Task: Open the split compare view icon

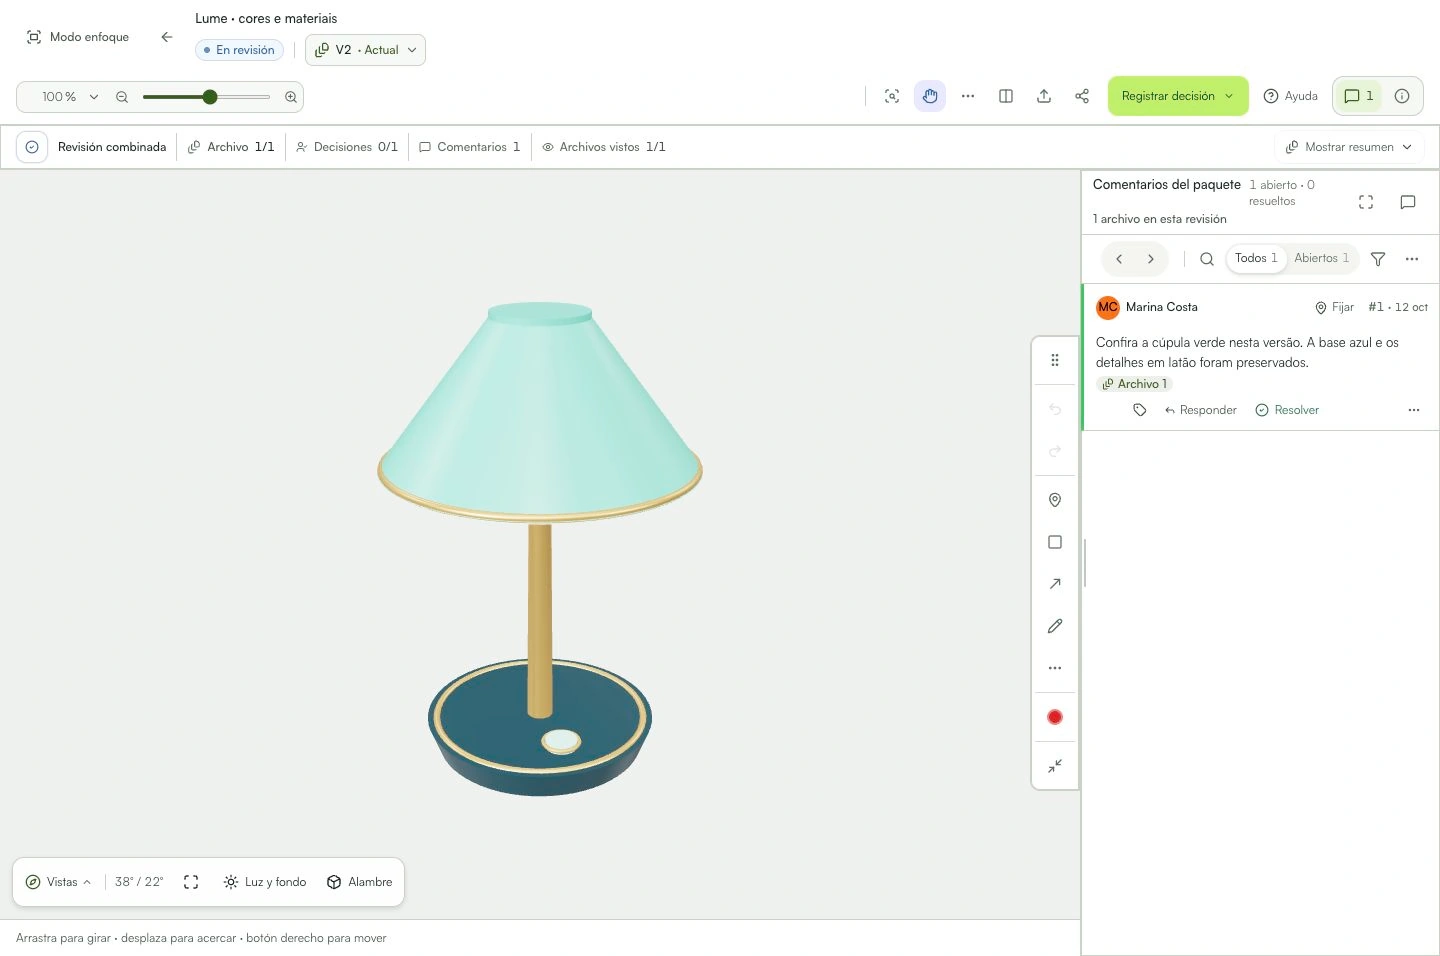Action: tap(1006, 96)
